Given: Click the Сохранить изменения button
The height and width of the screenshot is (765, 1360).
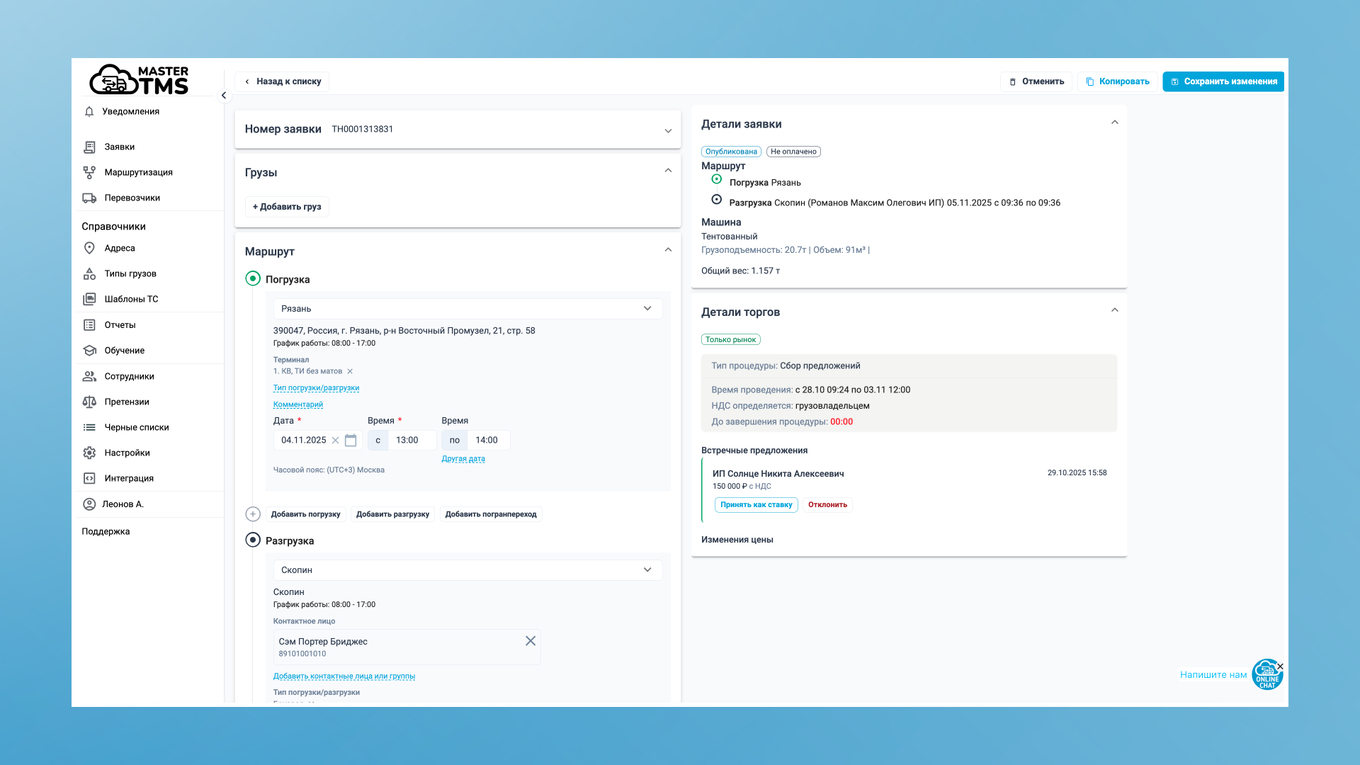Looking at the screenshot, I should tap(1223, 81).
